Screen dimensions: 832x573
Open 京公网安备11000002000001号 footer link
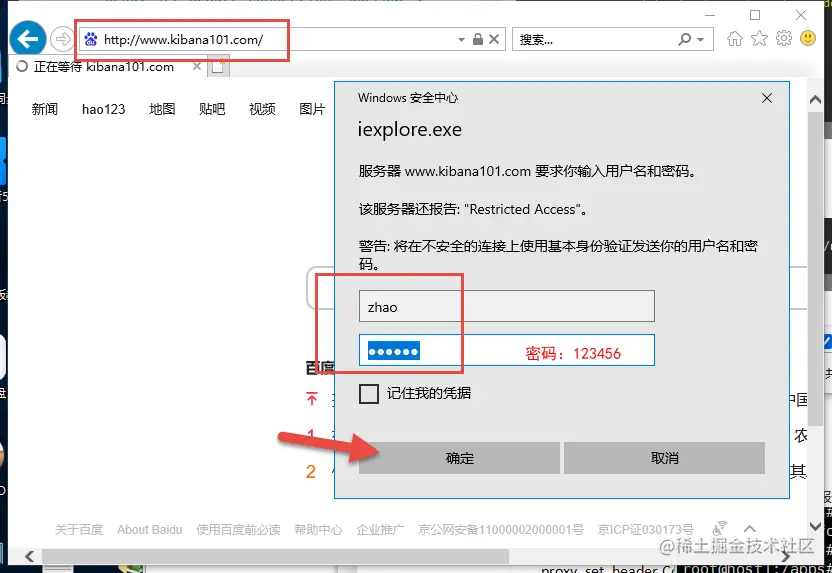[x=501, y=529]
